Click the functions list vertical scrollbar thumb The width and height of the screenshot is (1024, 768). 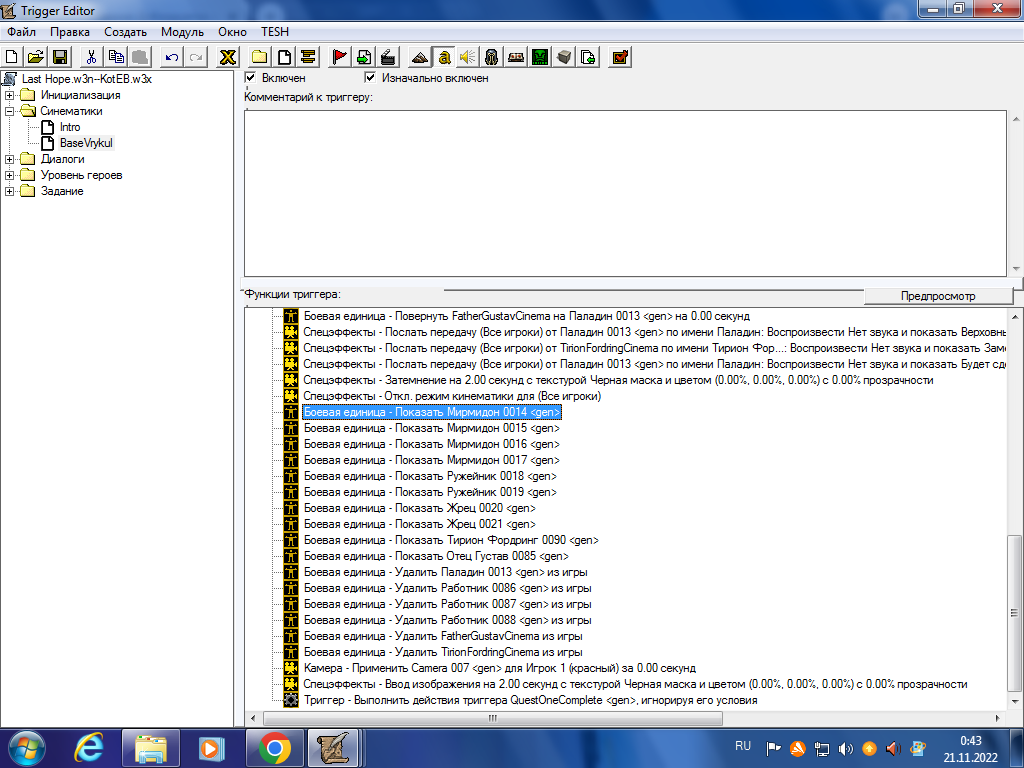tap(1014, 613)
